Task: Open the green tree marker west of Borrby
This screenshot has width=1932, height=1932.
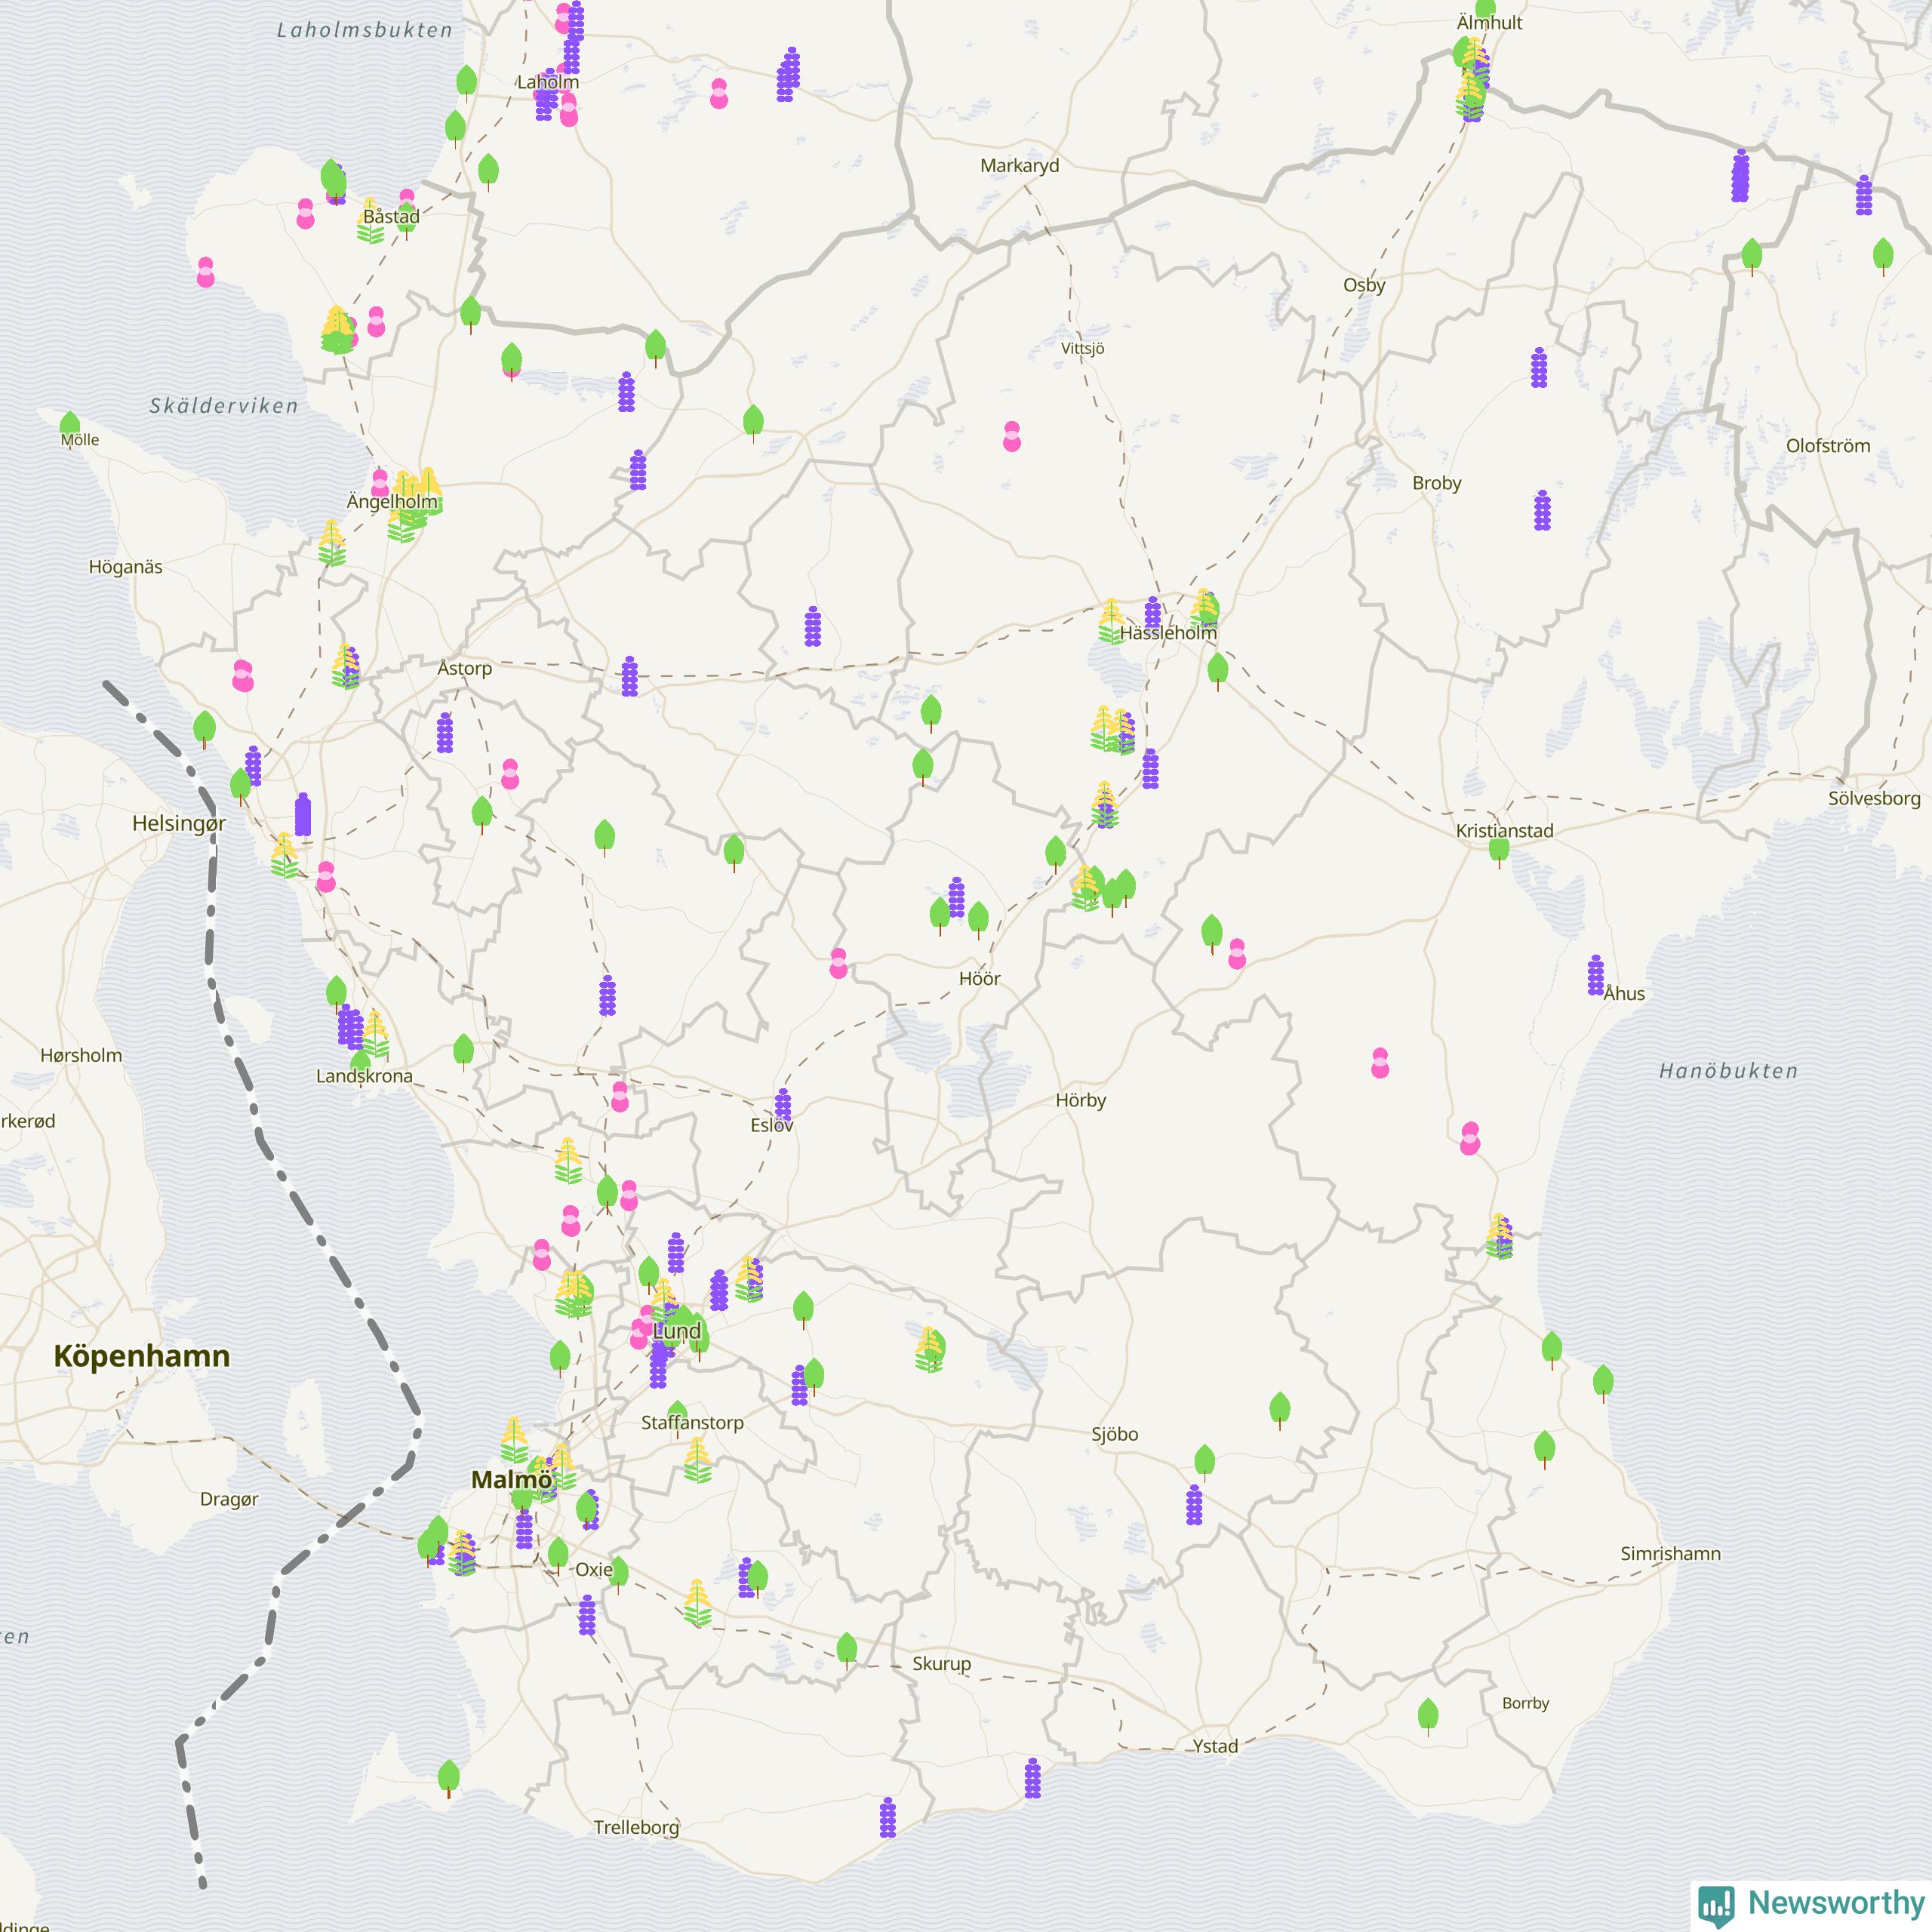Action: click(1428, 1716)
